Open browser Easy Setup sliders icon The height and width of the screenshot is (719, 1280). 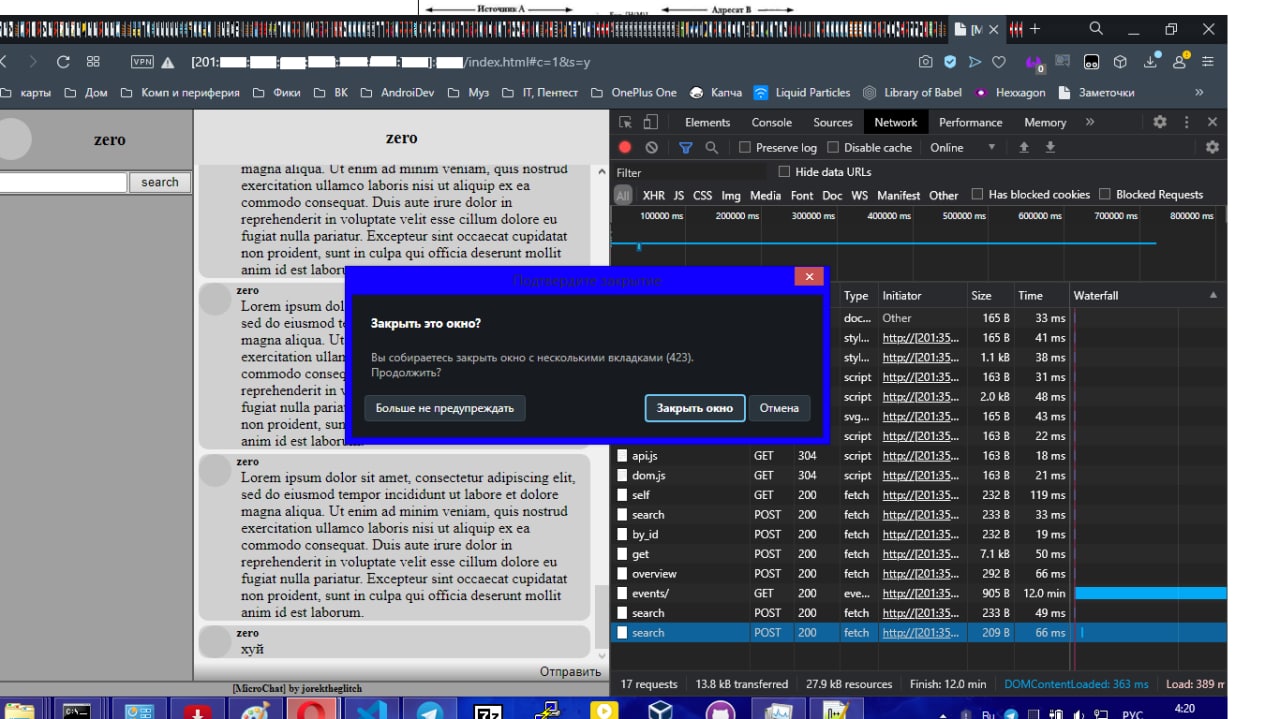pos(1208,62)
